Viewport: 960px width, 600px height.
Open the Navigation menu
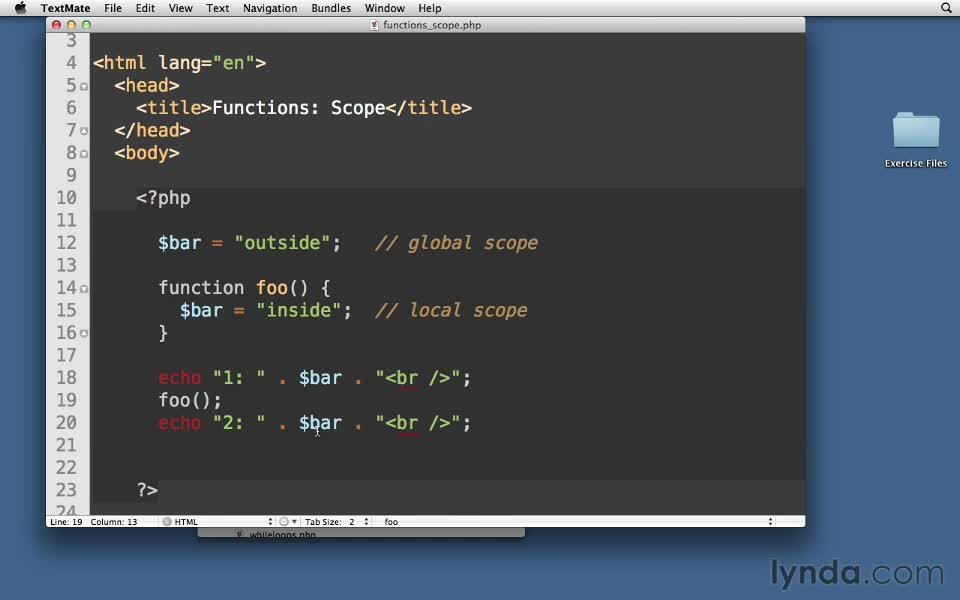pyautogui.click(x=270, y=8)
